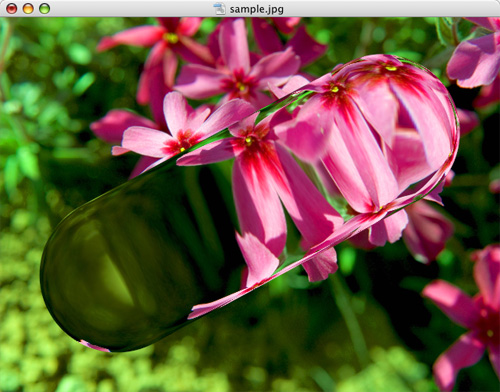Viewport: 500px width, 392px height.
Task: Zoom the window using the green button
Action: tap(45, 9)
